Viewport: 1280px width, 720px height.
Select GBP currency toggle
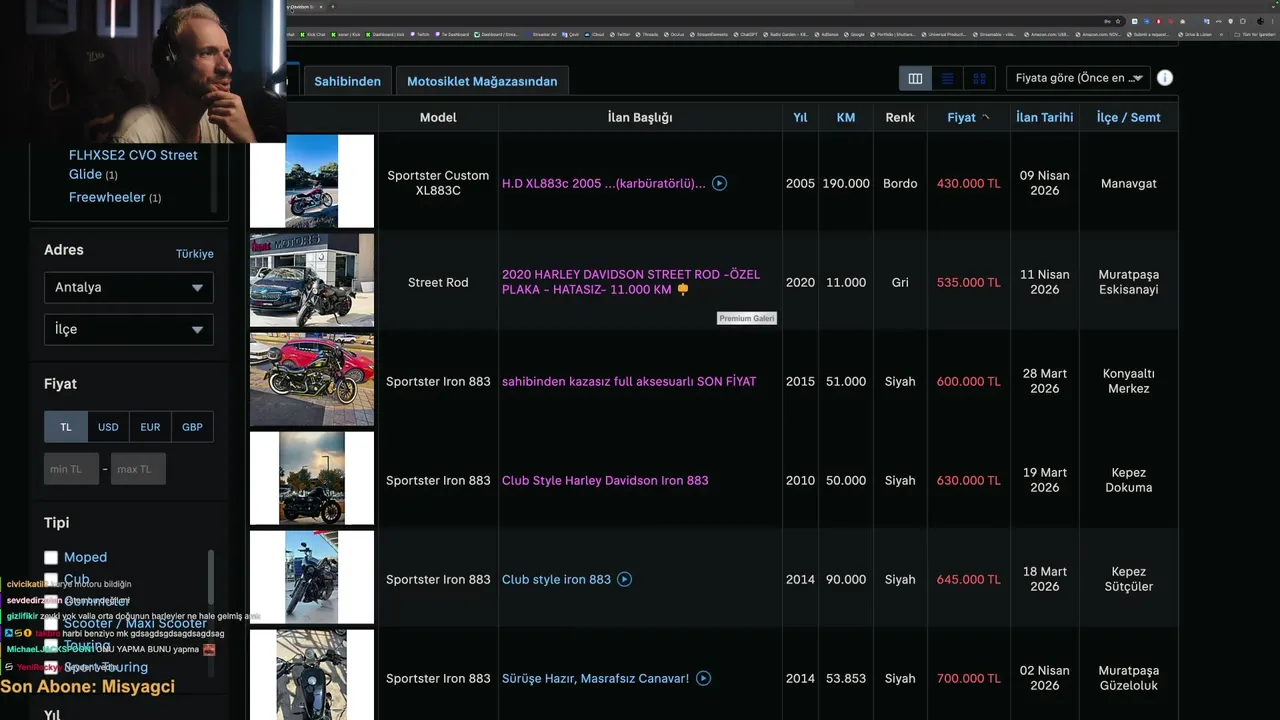coord(192,427)
